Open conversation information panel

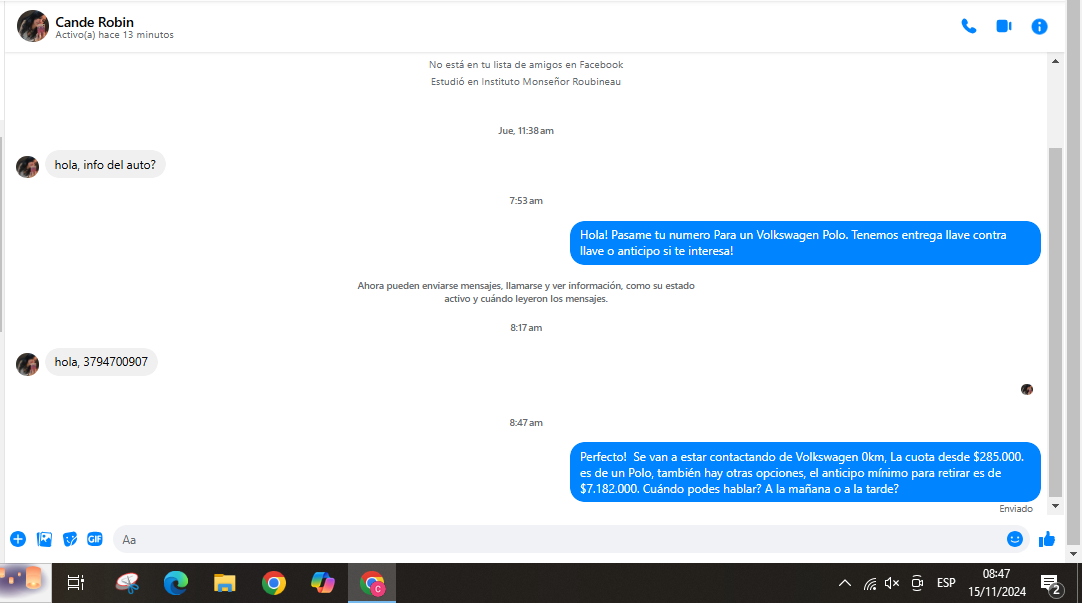[x=1039, y=26]
